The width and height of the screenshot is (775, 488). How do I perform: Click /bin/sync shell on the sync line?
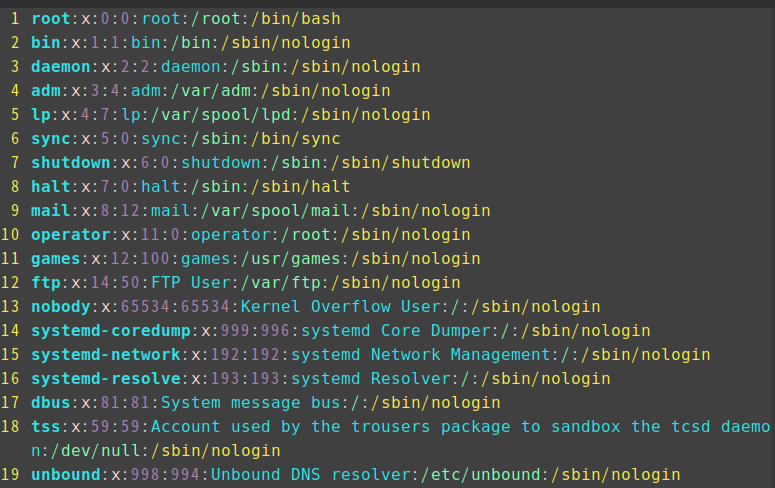point(296,139)
